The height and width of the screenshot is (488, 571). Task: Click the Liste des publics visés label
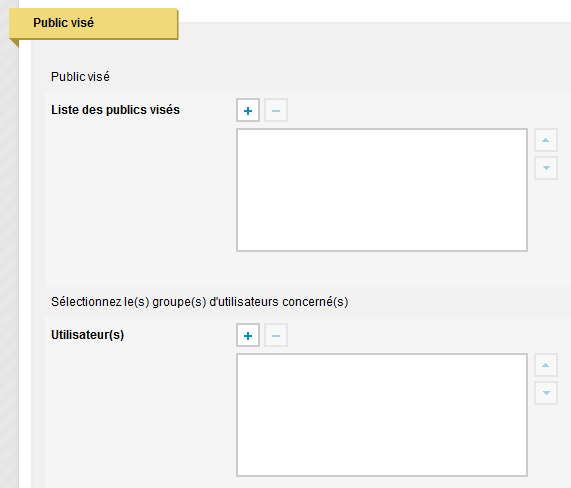click(115, 110)
